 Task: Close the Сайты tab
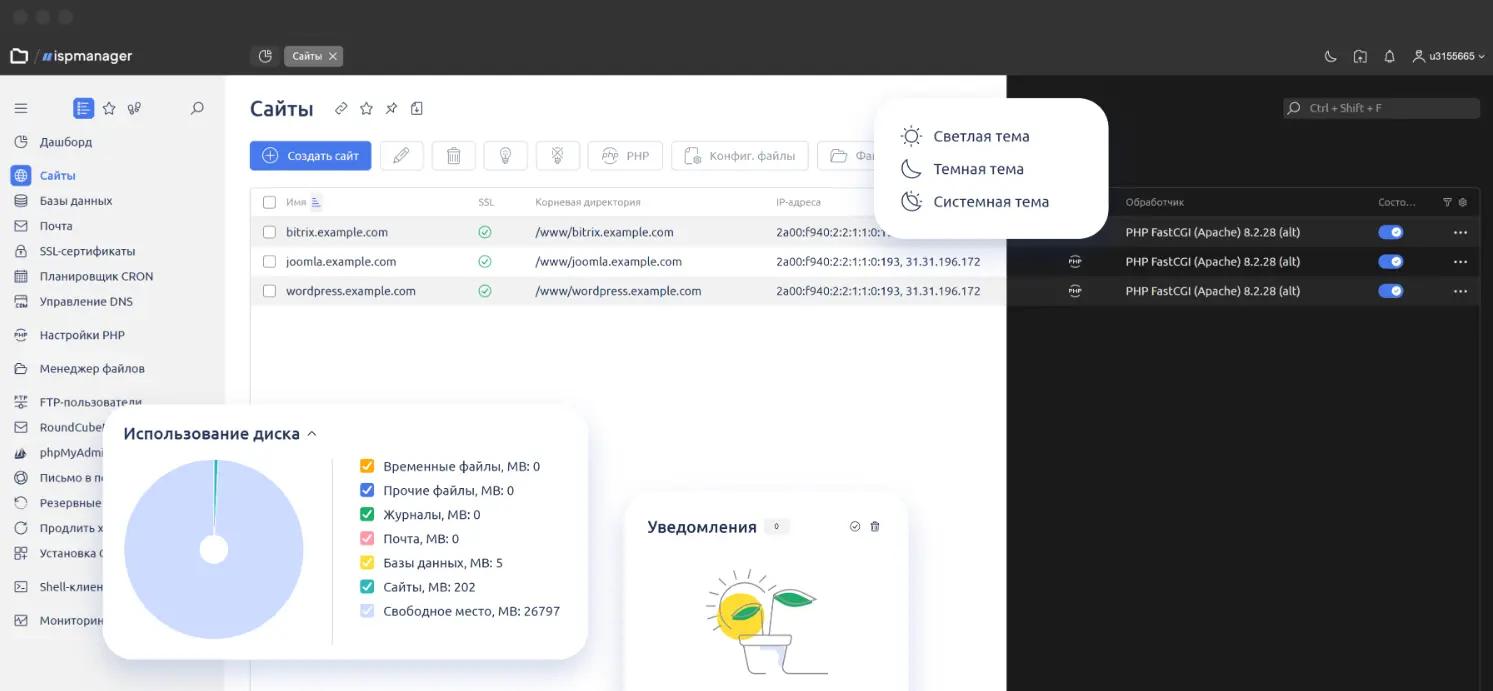coord(333,57)
